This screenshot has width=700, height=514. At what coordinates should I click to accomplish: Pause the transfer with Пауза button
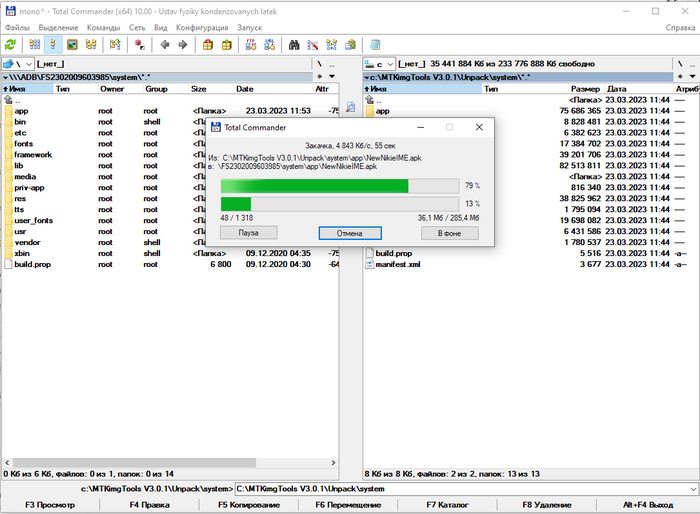tap(249, 233)
